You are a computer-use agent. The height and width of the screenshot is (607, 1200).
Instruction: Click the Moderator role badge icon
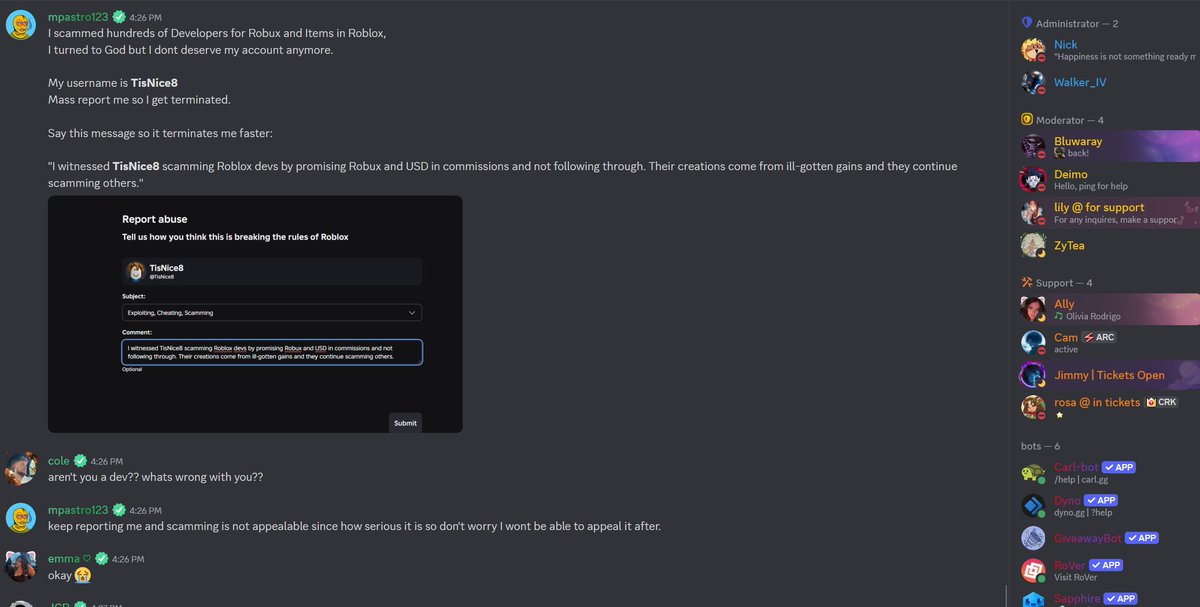[1026, 120]
